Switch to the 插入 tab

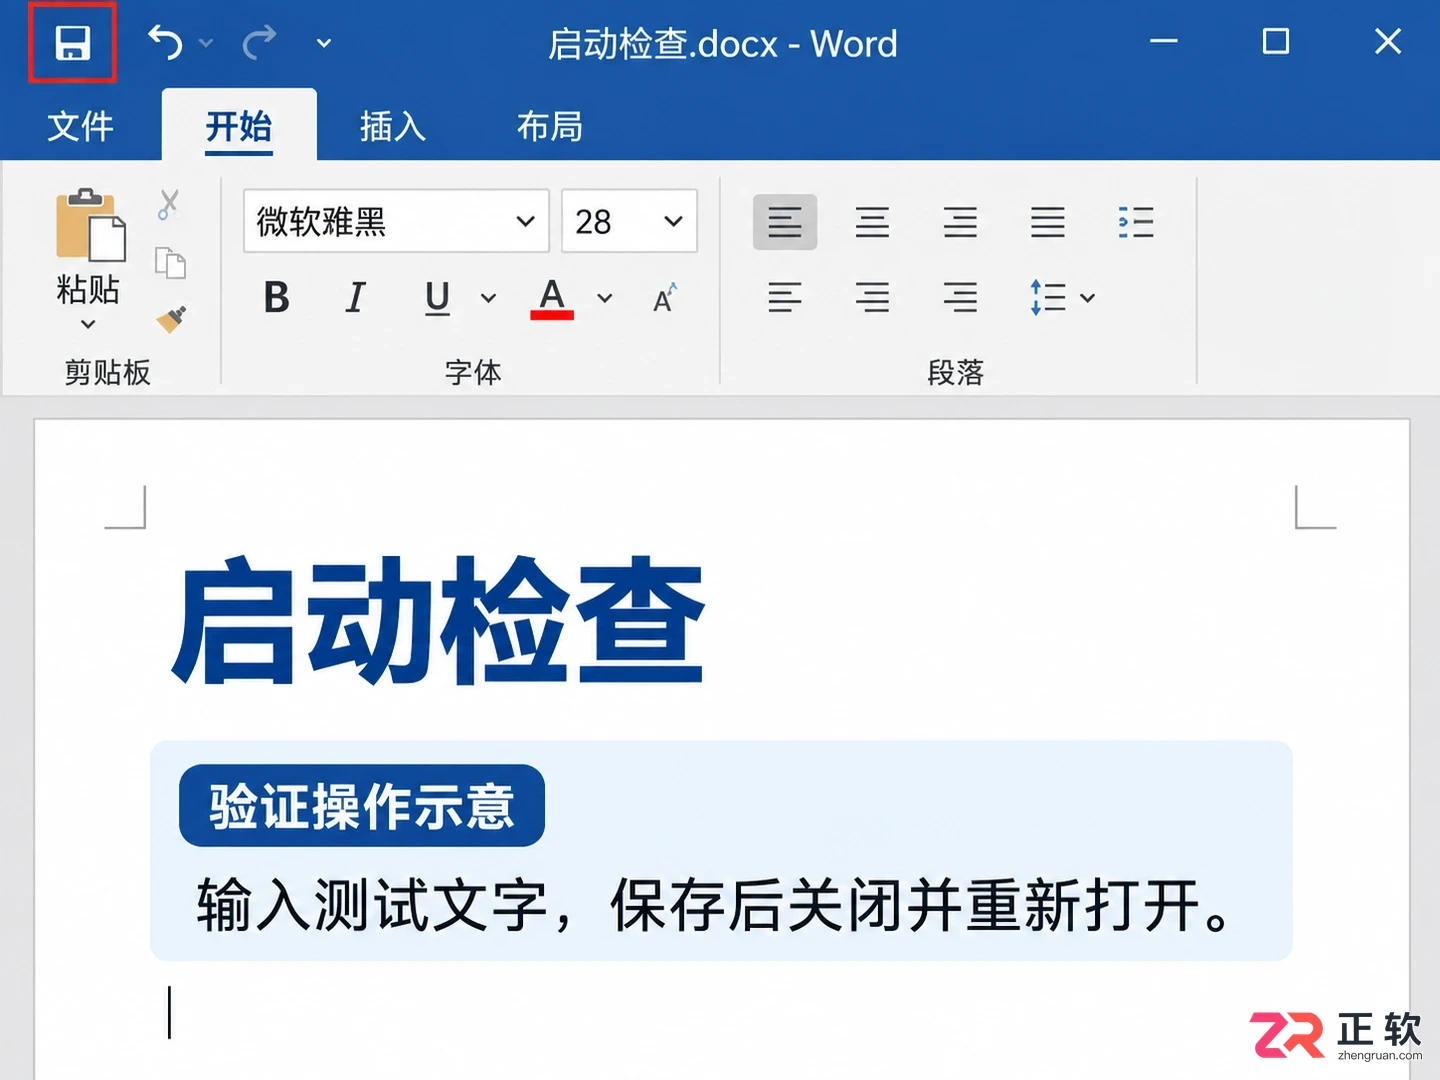[393, 126]
